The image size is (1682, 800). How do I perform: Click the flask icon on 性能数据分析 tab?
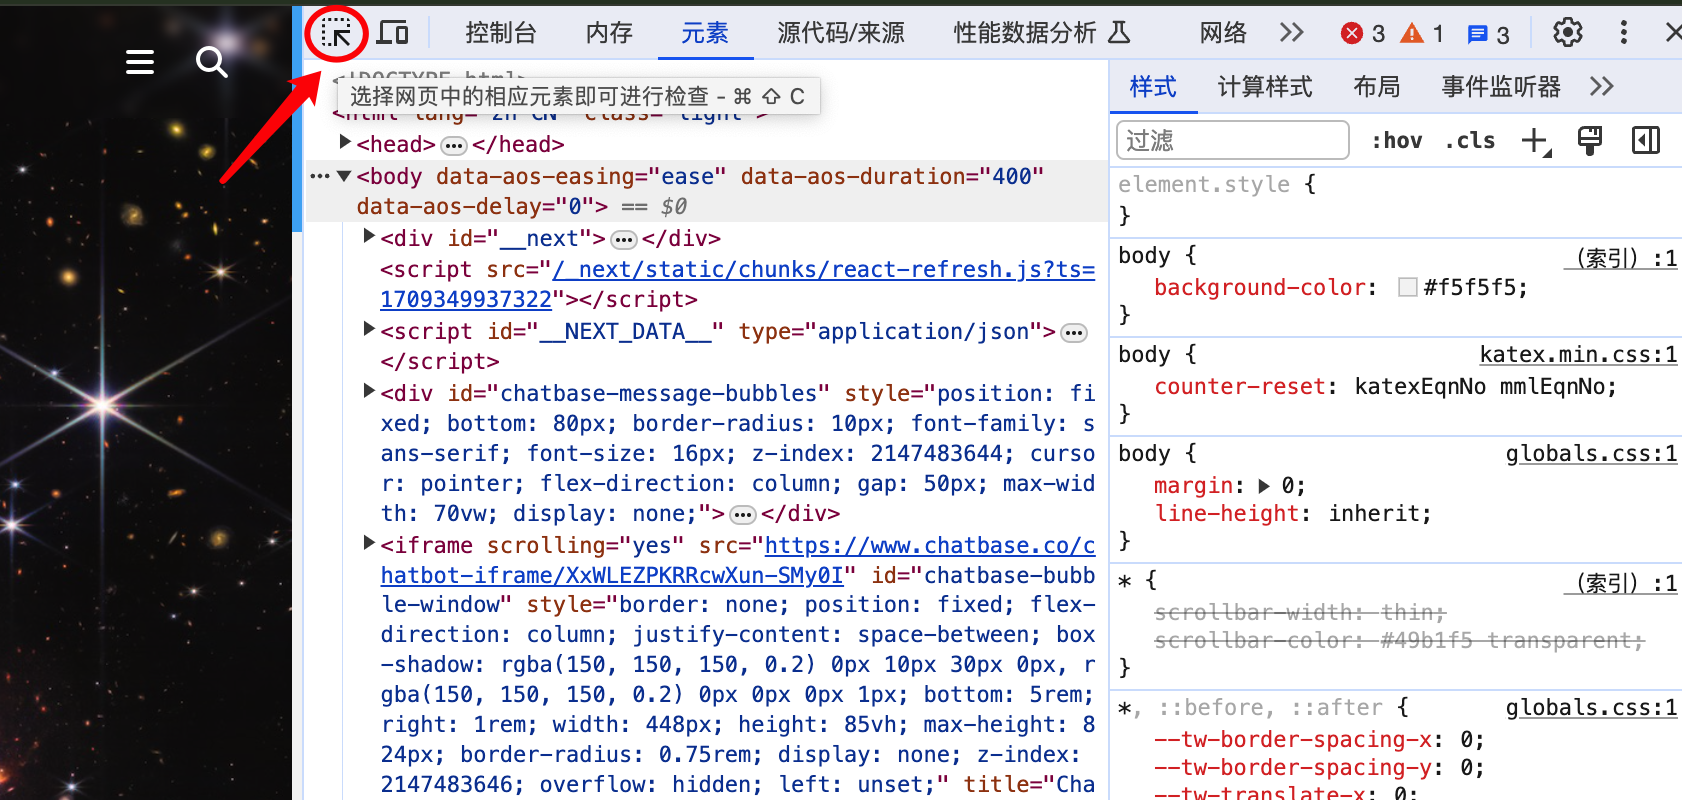coord(1120,33)
